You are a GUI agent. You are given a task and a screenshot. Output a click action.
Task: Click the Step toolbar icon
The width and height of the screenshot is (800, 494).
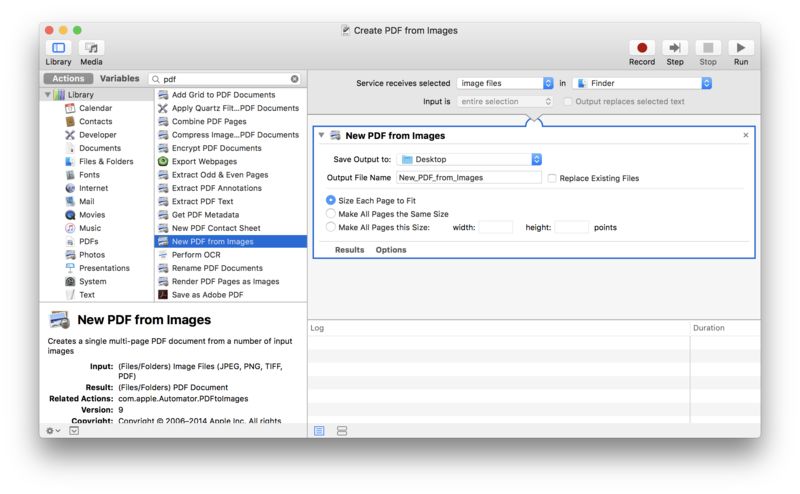pyautogui.click(x=675, y=48)
